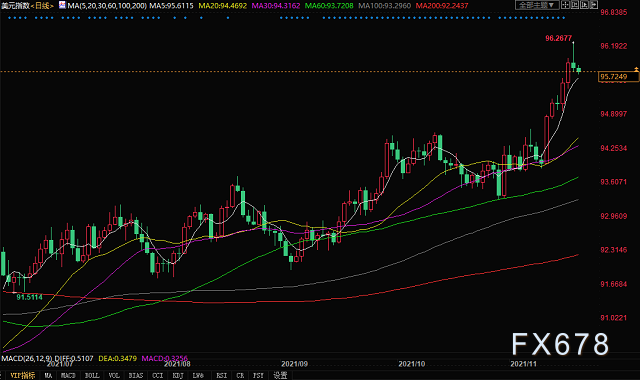
Task: Click the crosshair cursor icon in top toolbar
Action: coord(565,5)
